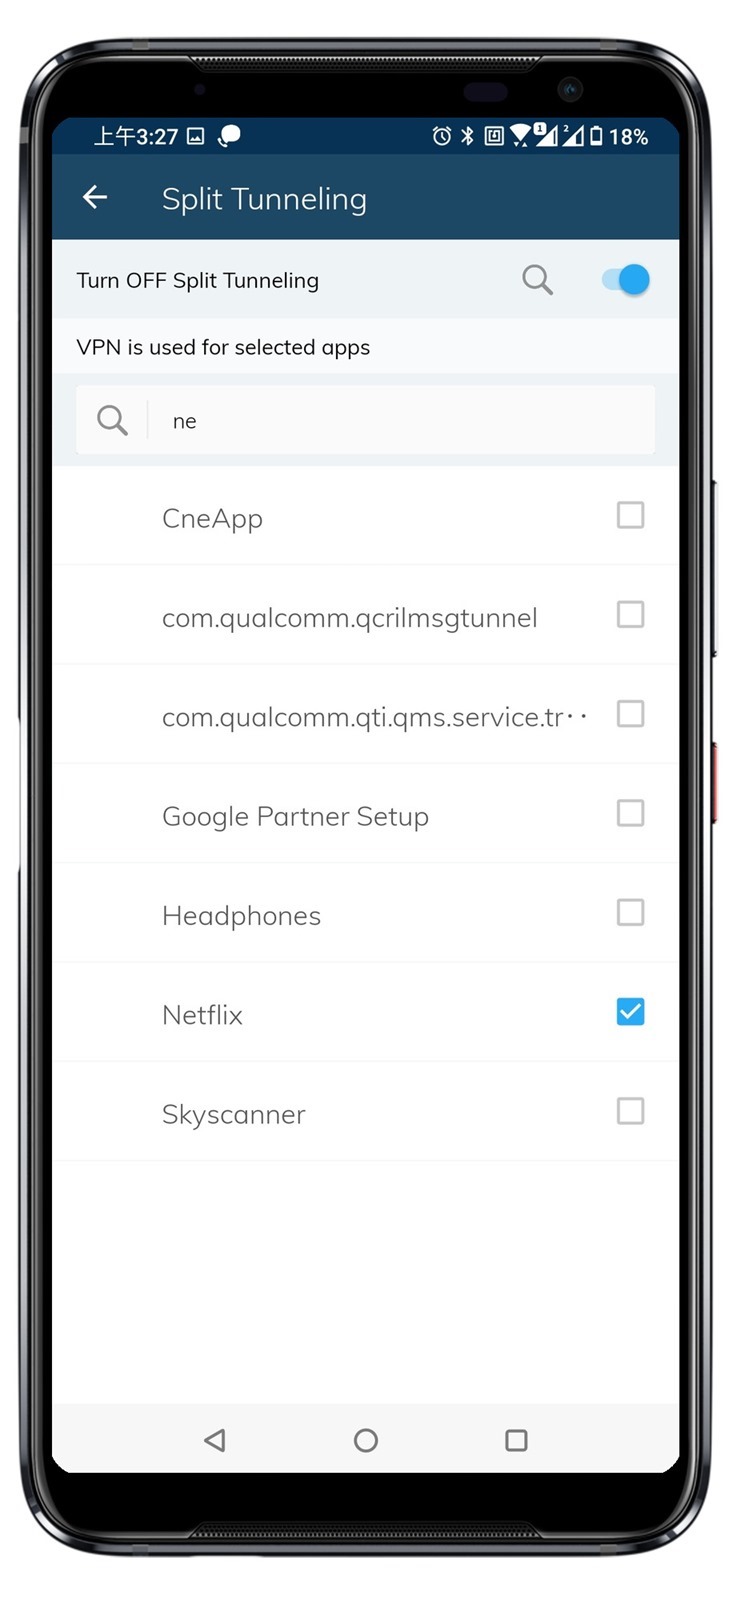The width and height of the screenshot is (733, 1600).
Task: Tap the alarm clock status bar icon
Action: (x=441, y=136)
